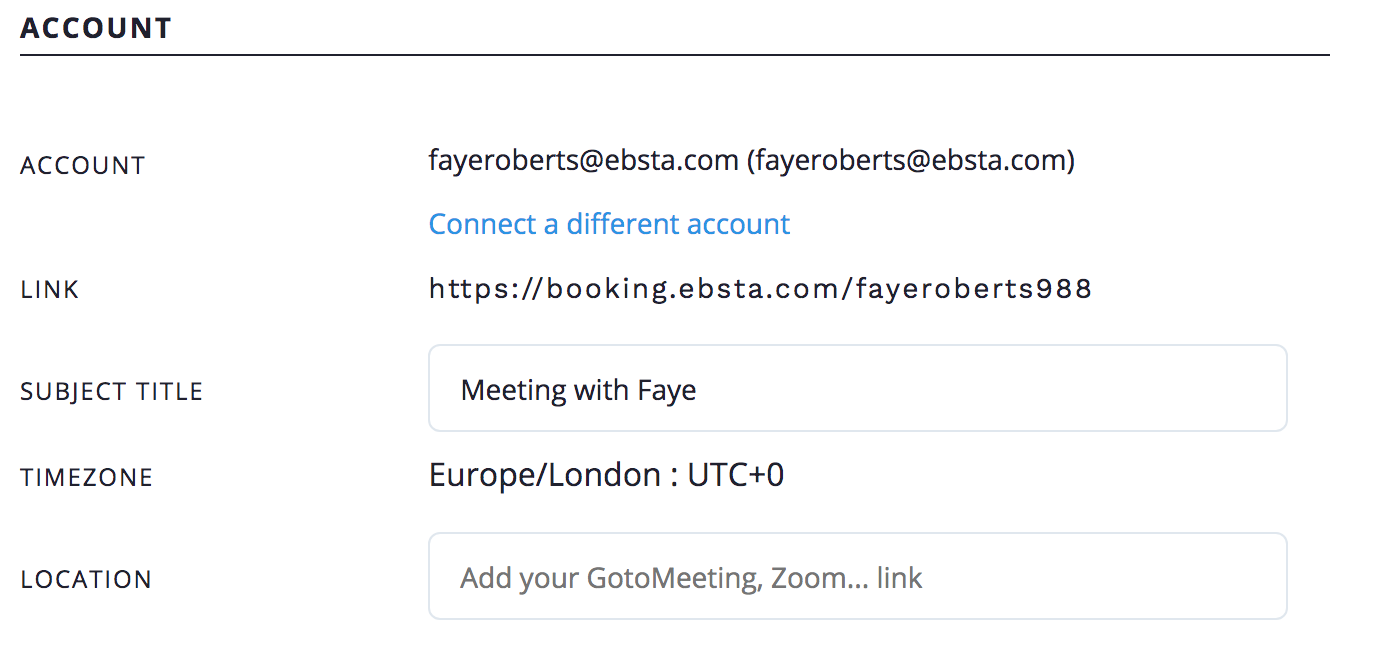Click the LOCATION field label
This screenshot has height=668, width=1382.
click(86, 580)
